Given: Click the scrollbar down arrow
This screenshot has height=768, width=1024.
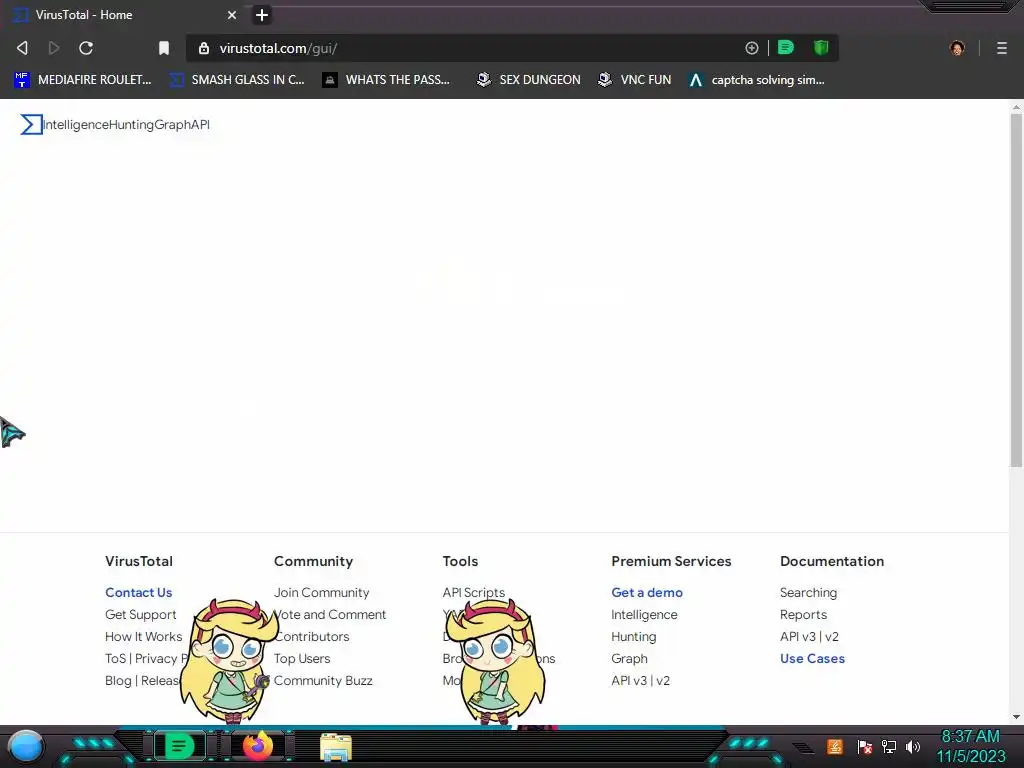Looking at the screenshot, I should tap(1016, 717).
